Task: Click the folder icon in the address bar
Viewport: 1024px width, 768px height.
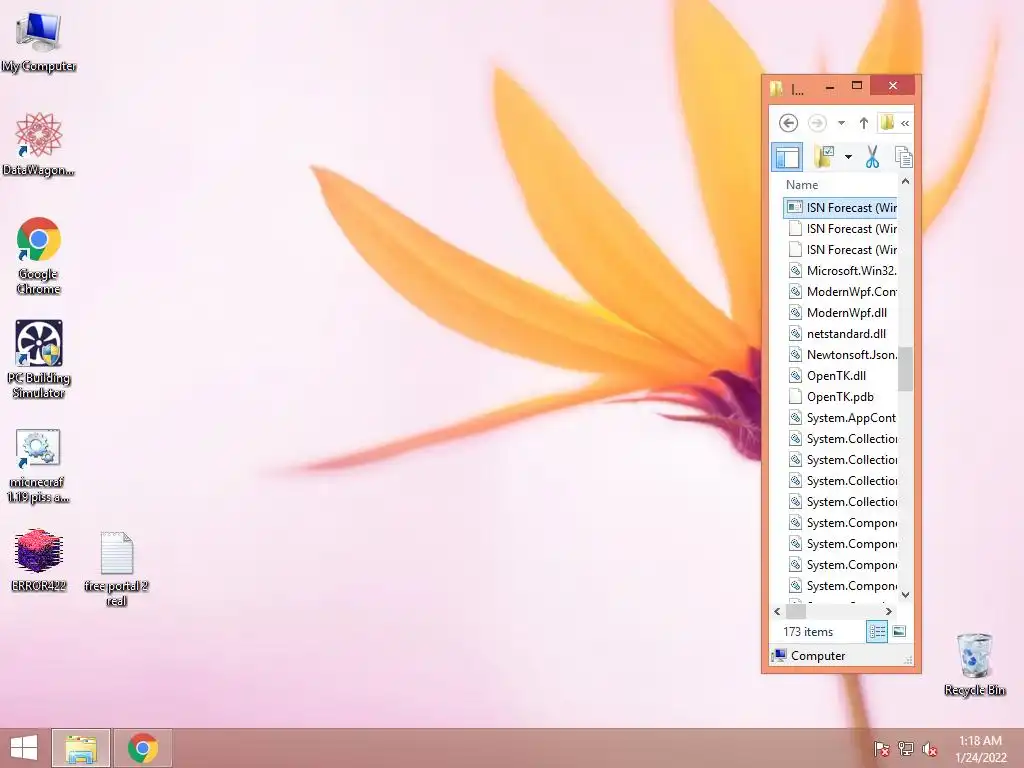Action: pyautogui.click(x=887, y=122)
